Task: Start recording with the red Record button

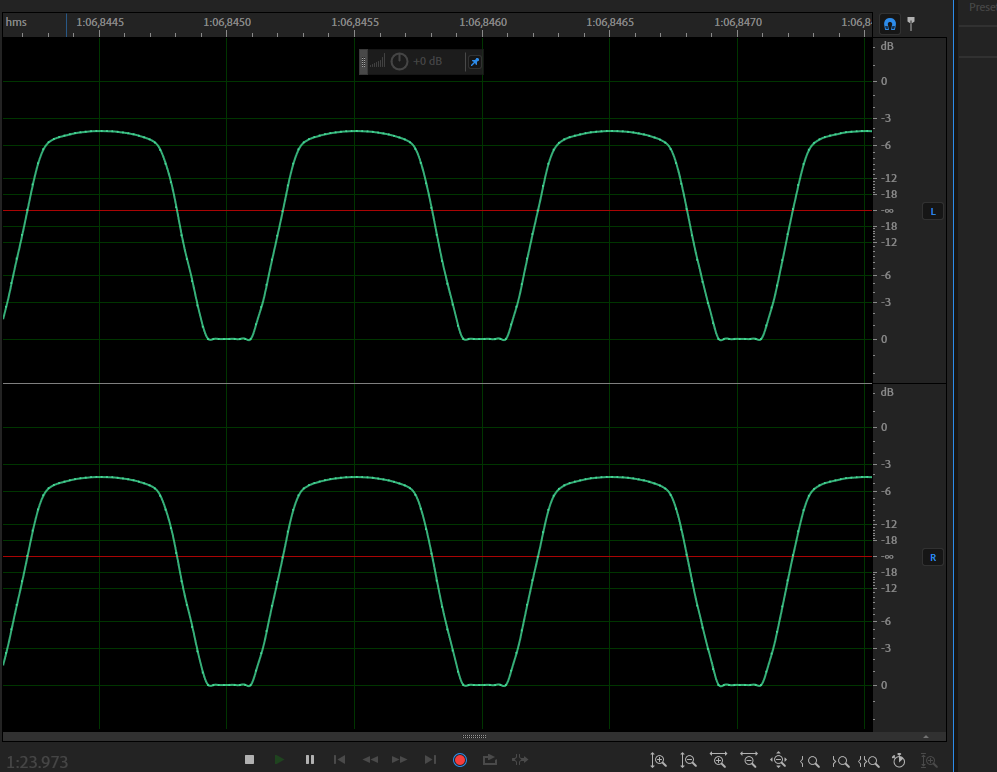Action: pyautogui.click(x=460, y=760)
